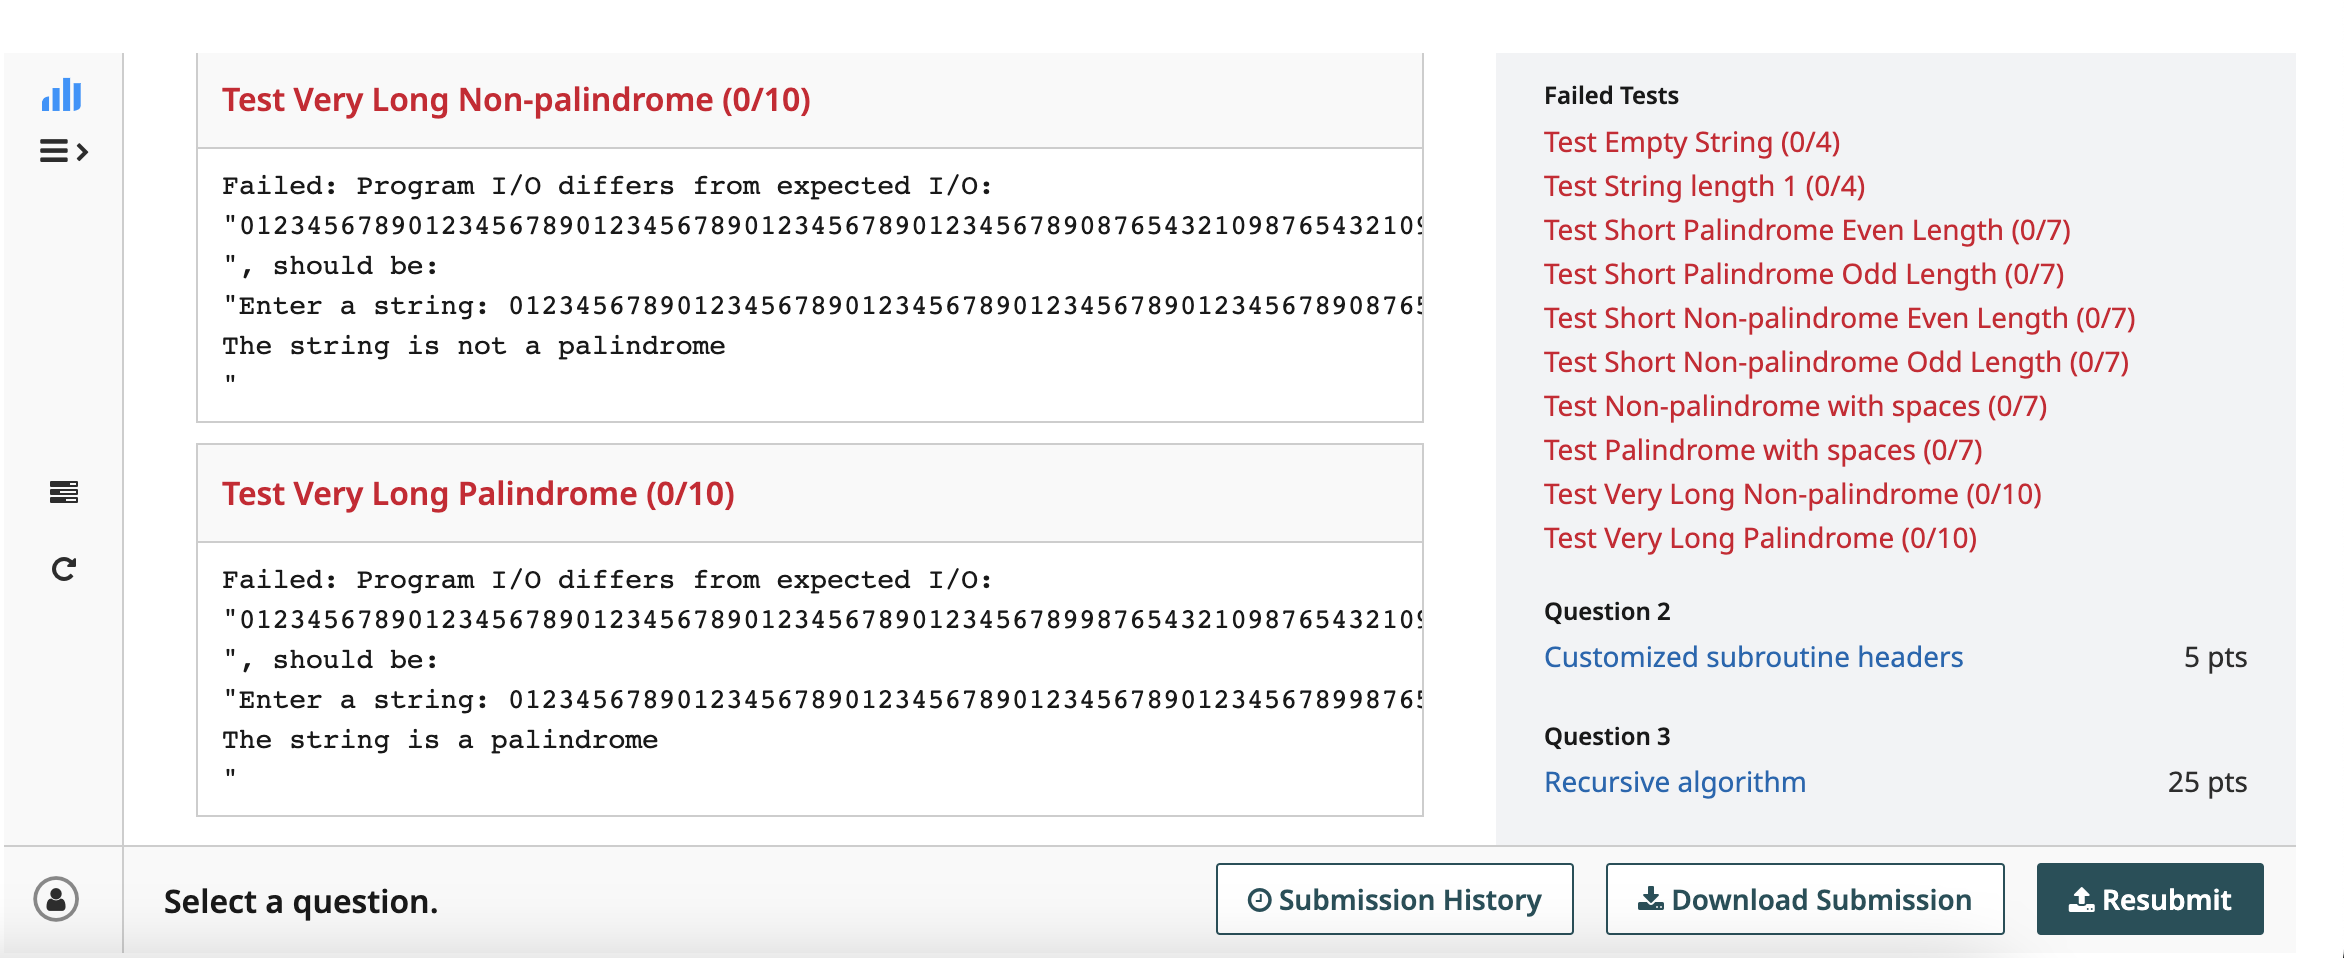The image size is (2344, 958).
Task: Open the submissions list icon
Action: (x=64, y=492)
